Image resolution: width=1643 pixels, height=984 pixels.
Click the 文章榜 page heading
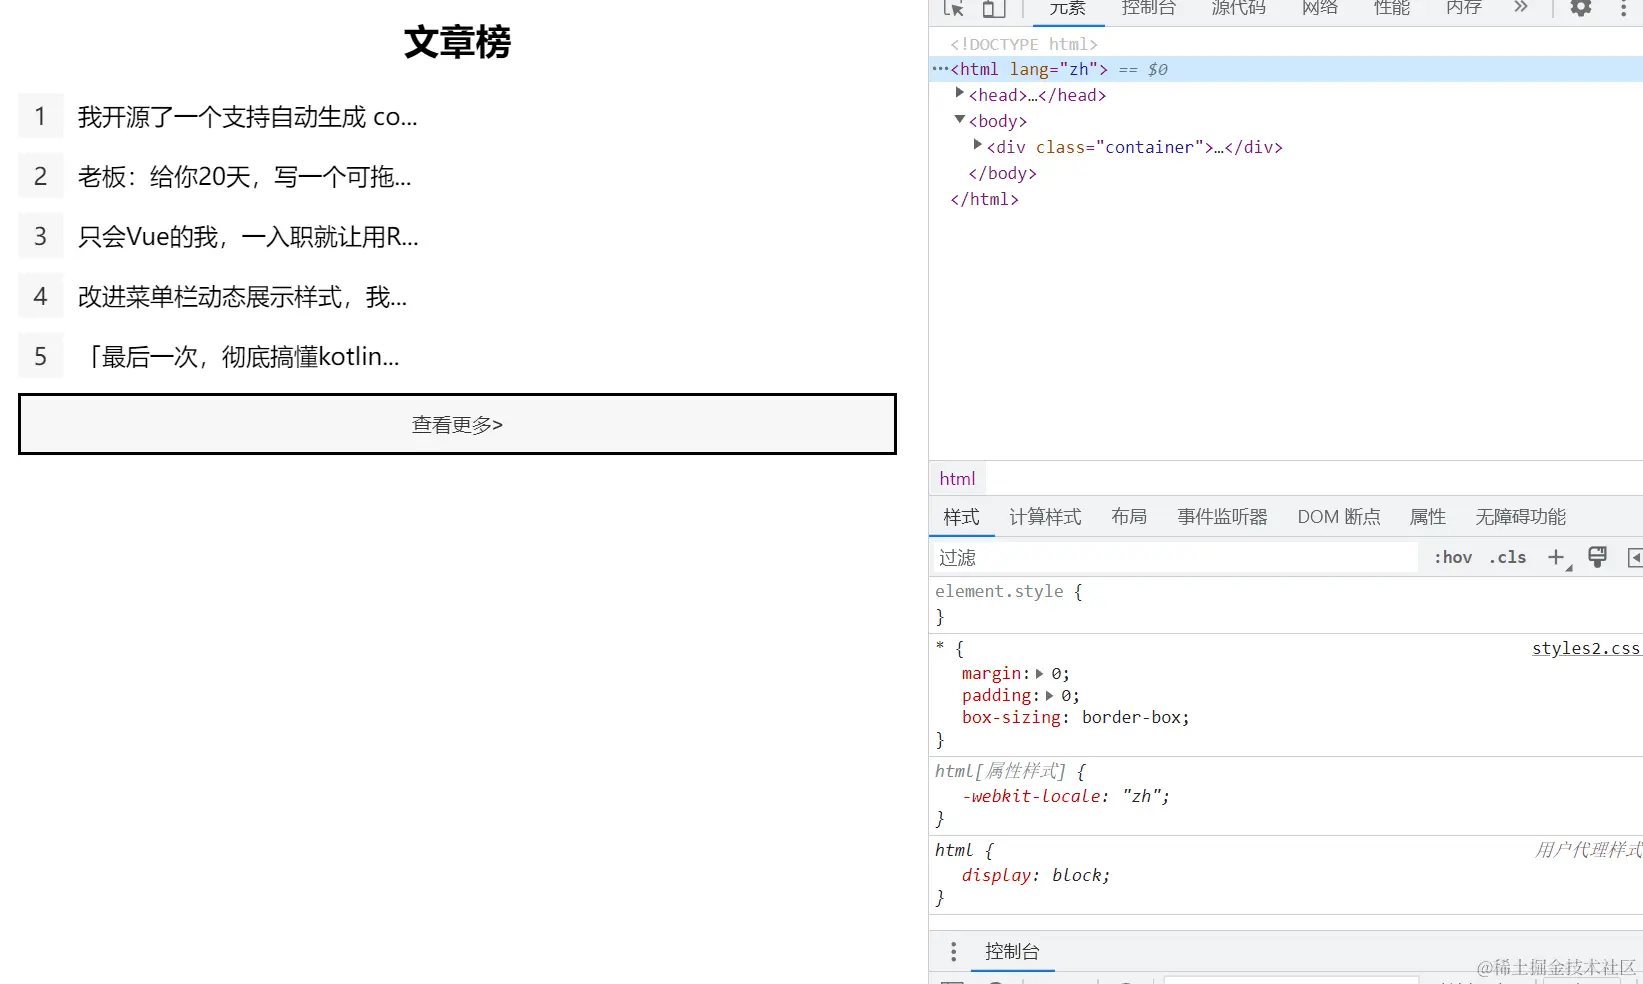tap(457, 42)
